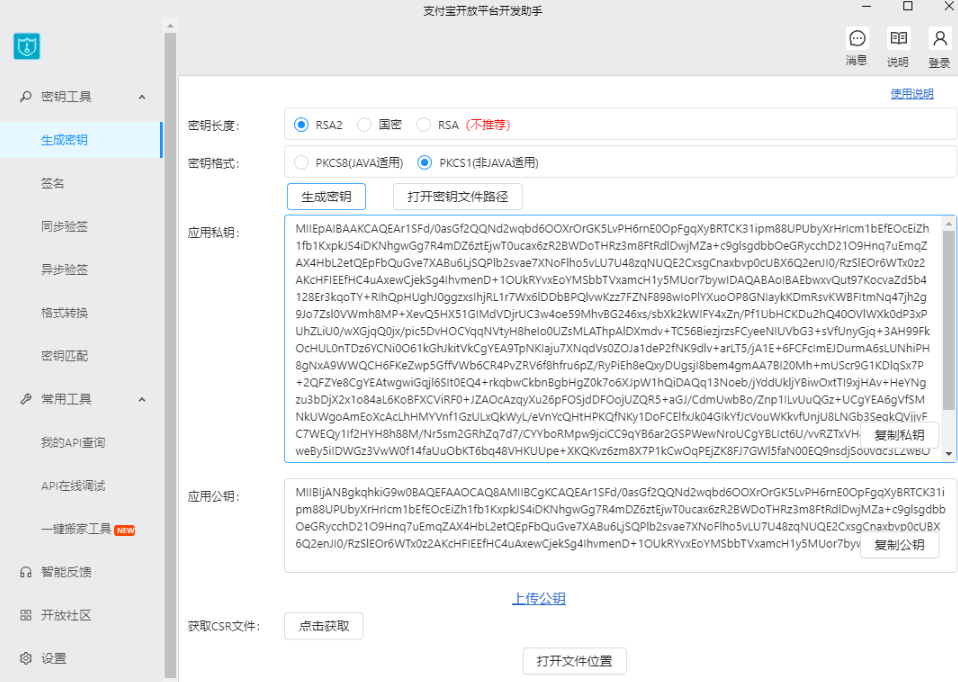The height and width of the screenshot is (682, 958).
Task: Click 打开密钥文件路径 button
Action: coord(458,197)
